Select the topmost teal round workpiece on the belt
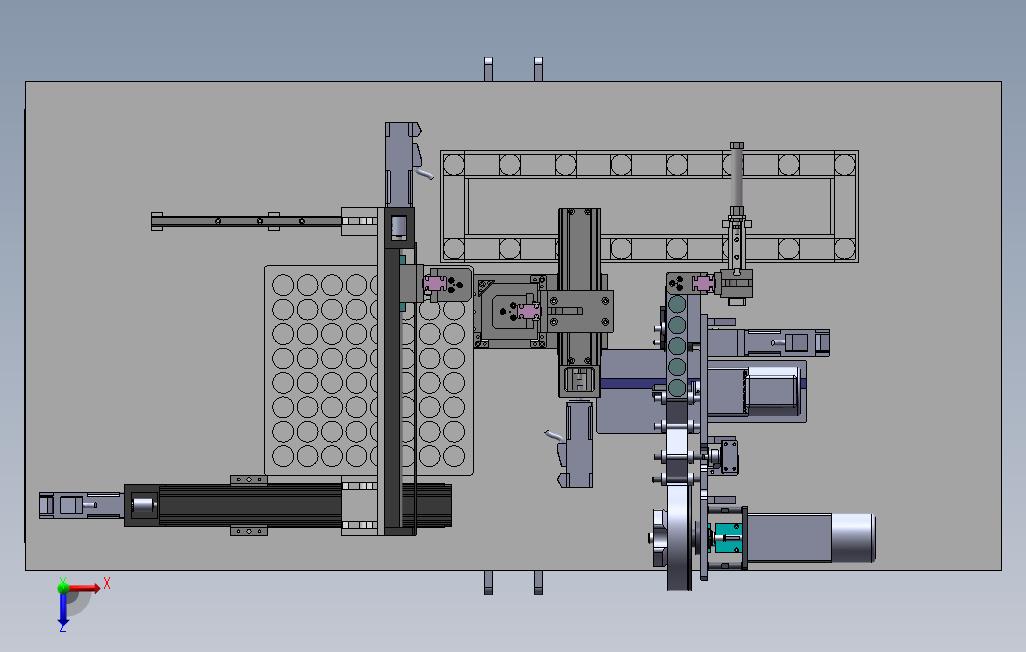Image resolution: width=1026 pixels, height=652 pixels. coord(677,304)
